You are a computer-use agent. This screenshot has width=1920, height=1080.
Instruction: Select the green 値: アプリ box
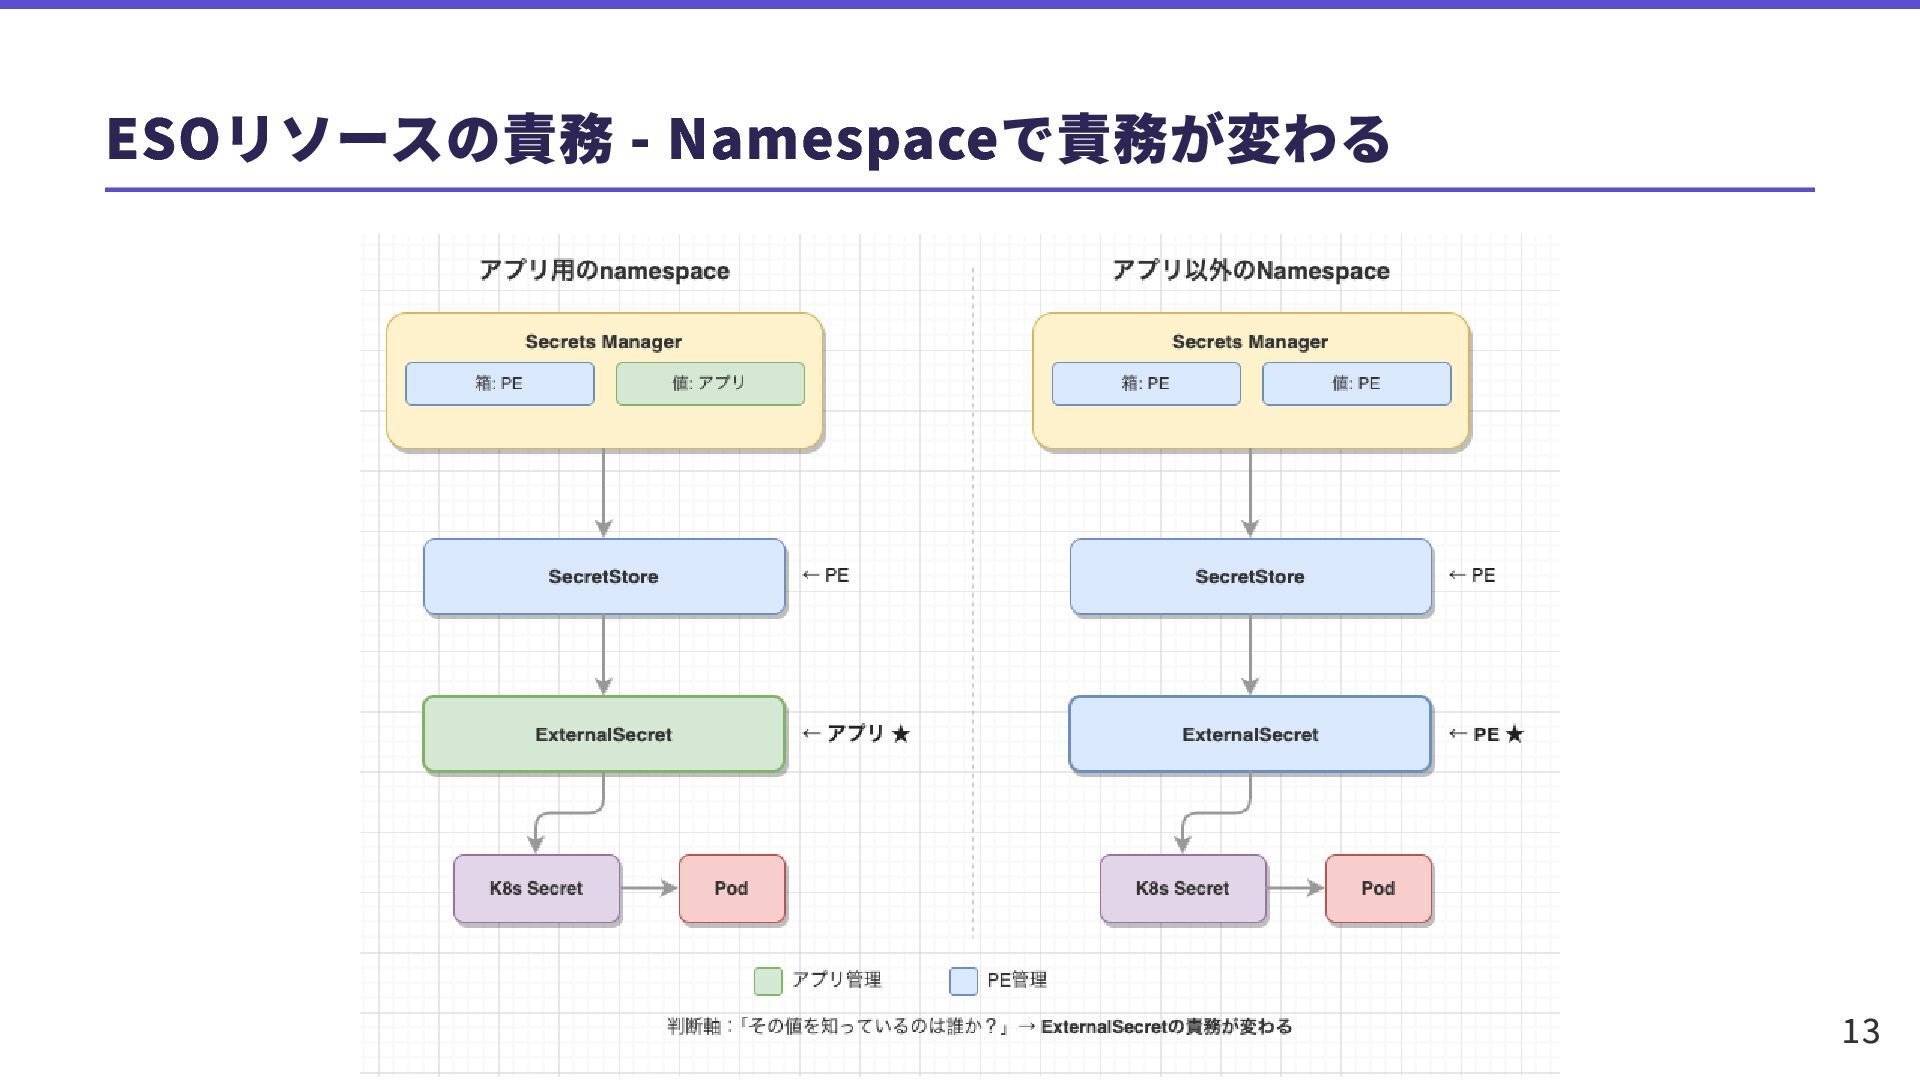point(710,384)
